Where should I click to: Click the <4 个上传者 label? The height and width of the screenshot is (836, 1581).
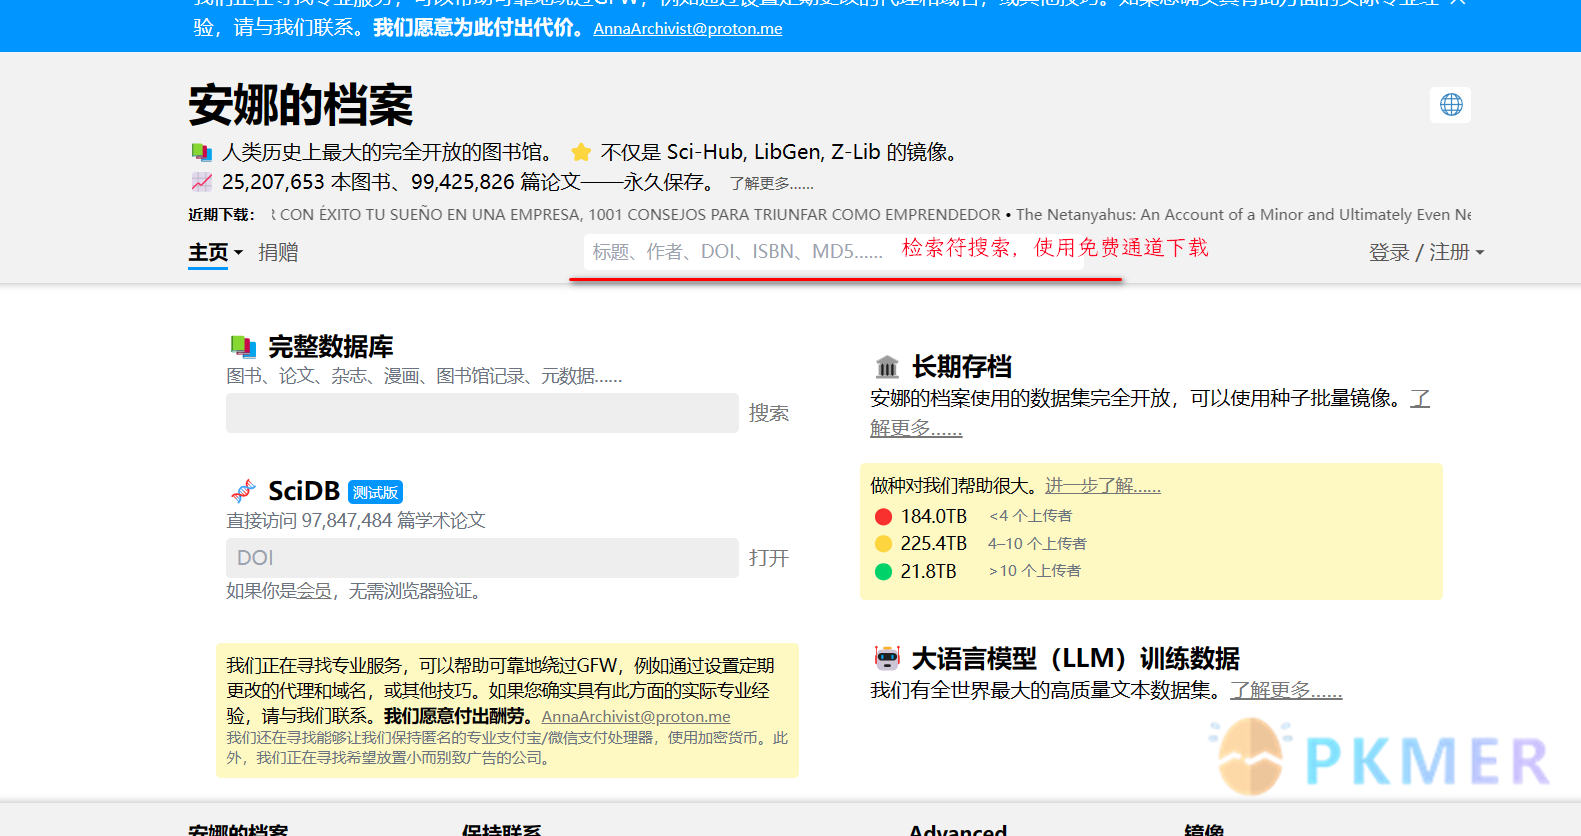1030,516
